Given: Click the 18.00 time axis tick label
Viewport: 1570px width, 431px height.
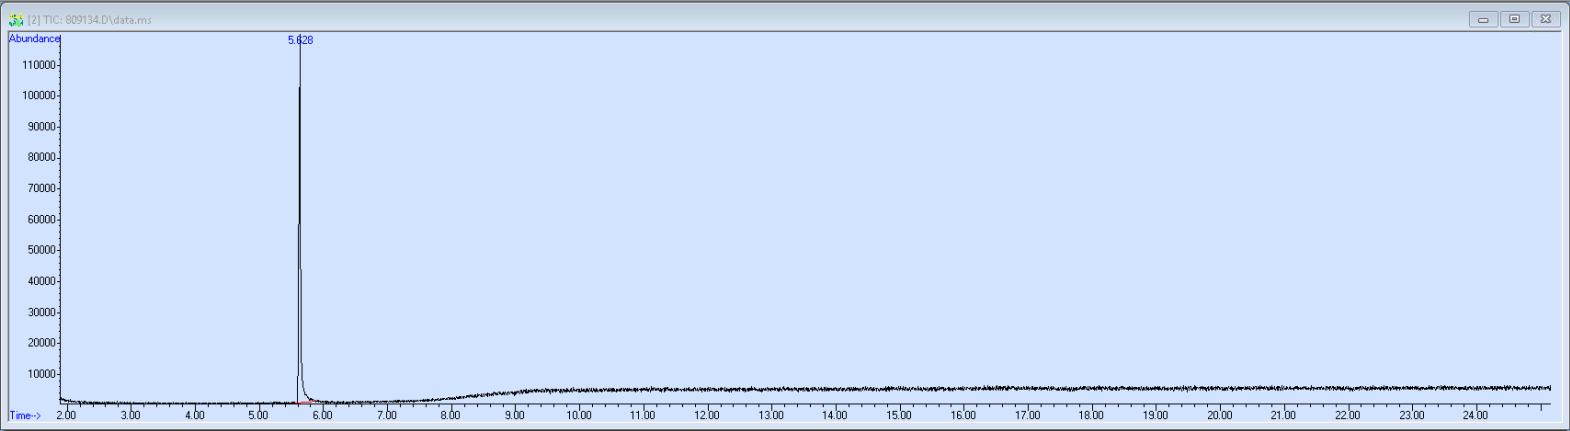Looking at the screenshot, I should (1091, 415).
